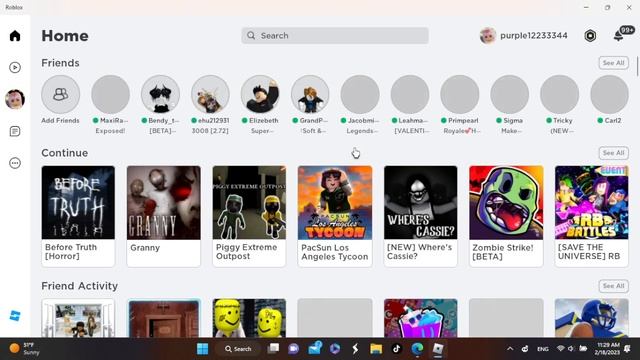
Task: Open friend Tricky avatar
Action: [560, 94]
